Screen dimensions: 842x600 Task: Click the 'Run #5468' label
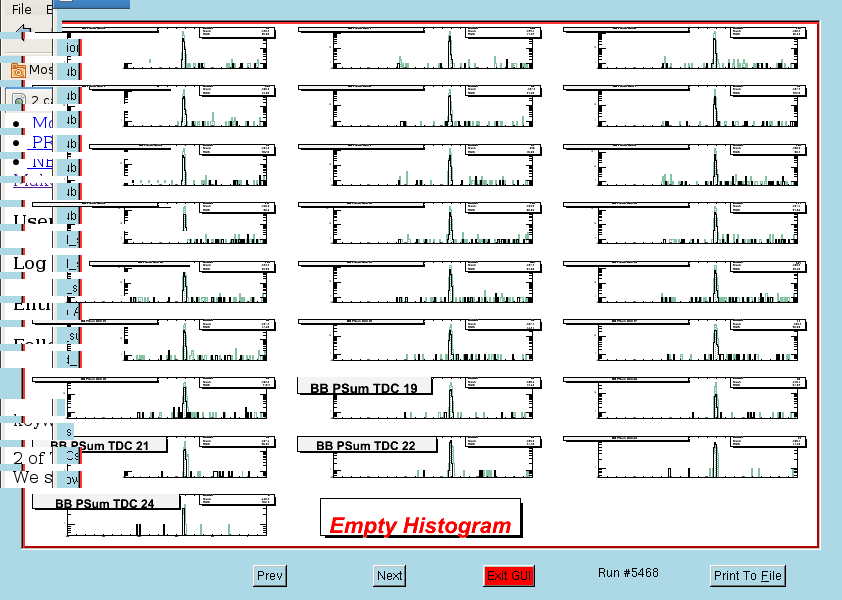(628, 573)
